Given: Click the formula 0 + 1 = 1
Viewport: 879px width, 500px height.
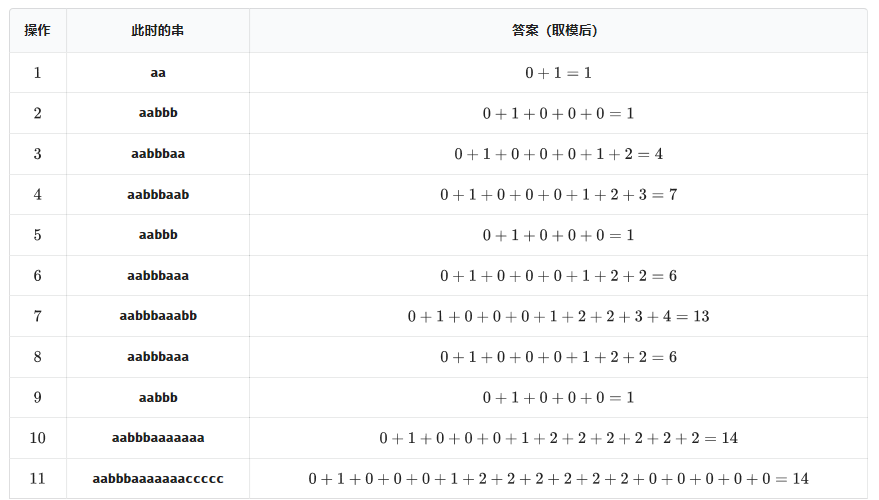Looking at the screenshot, I should click(558, 73).
